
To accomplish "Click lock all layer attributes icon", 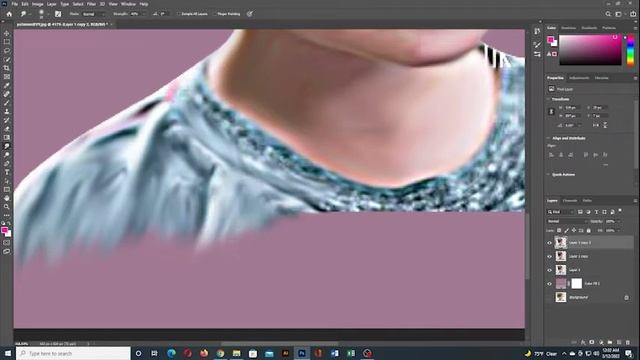I will click(589, 231).
